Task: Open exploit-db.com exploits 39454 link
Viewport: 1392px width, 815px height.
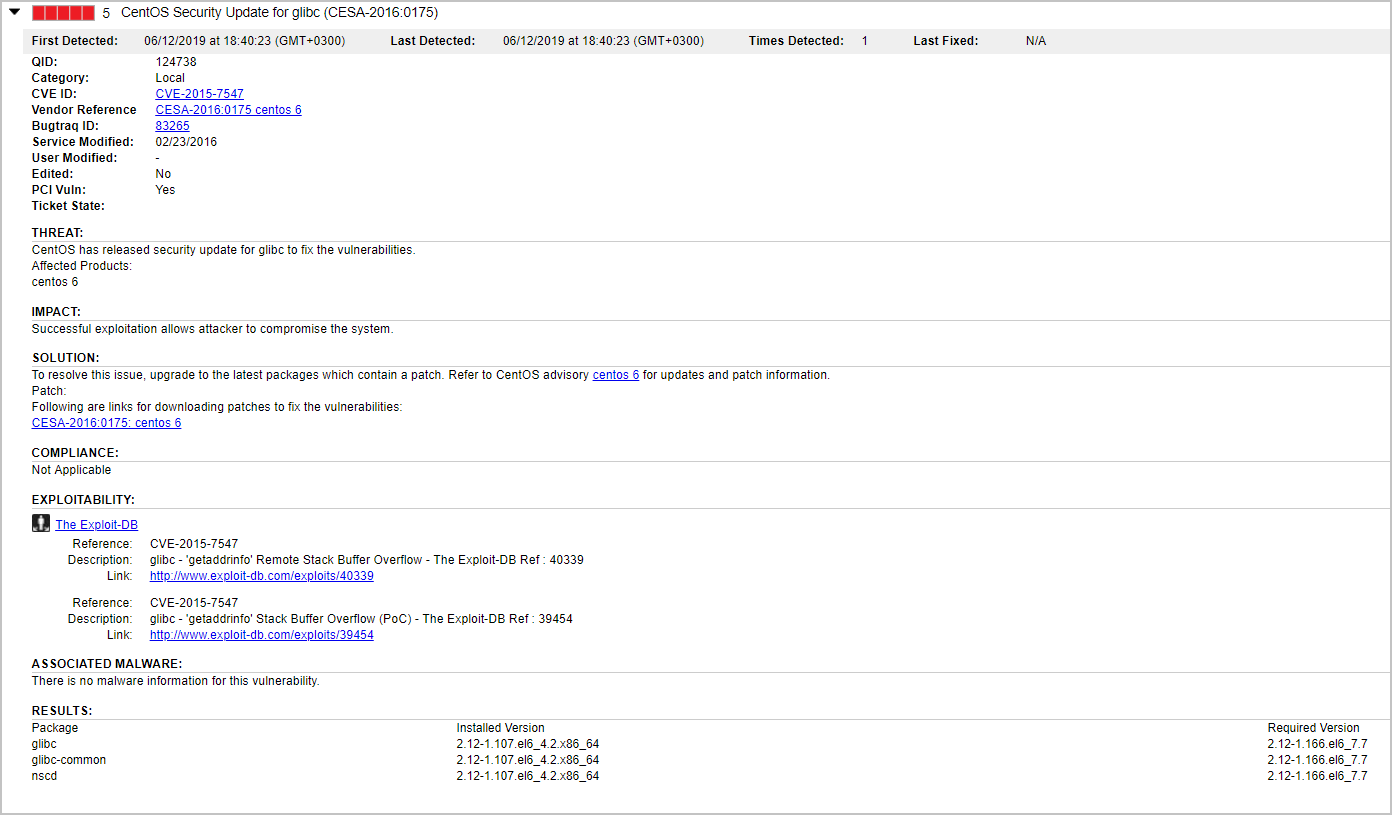Action: click(x=262, y=635)
